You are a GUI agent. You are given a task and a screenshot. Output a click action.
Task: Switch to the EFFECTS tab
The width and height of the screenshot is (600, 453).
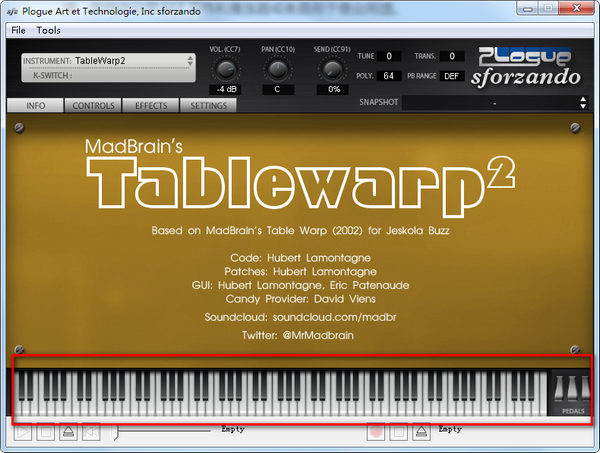pyautogui.click(x=150, y=105)
